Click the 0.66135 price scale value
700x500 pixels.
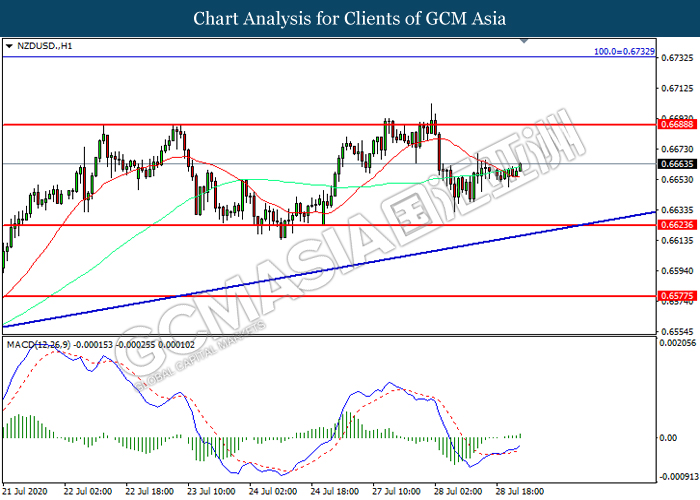click(x=677, y=241)
